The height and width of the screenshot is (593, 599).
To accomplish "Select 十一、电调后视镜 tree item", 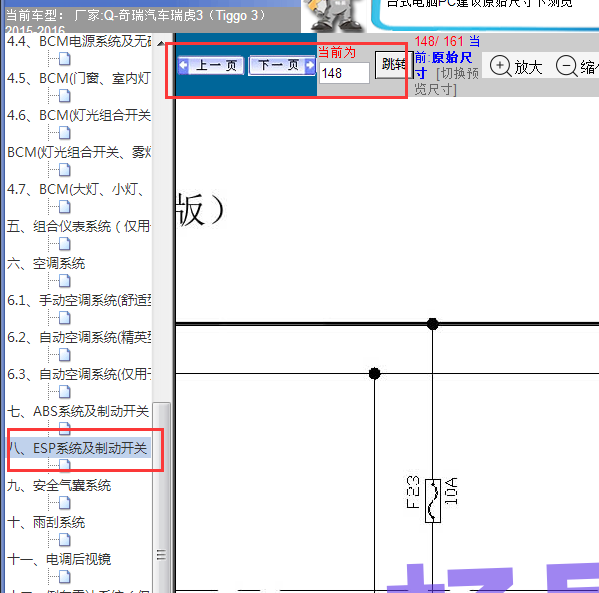I will [59, 559].
